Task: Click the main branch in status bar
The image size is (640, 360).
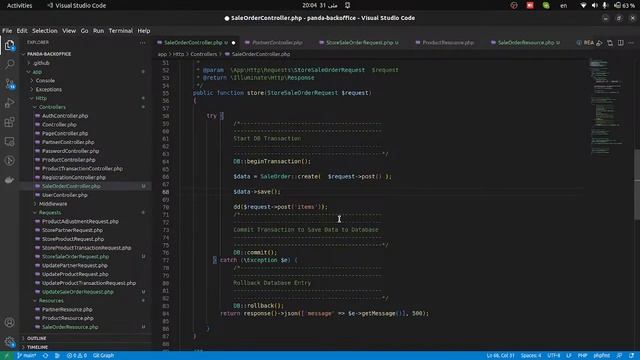Action: [27, 356]
